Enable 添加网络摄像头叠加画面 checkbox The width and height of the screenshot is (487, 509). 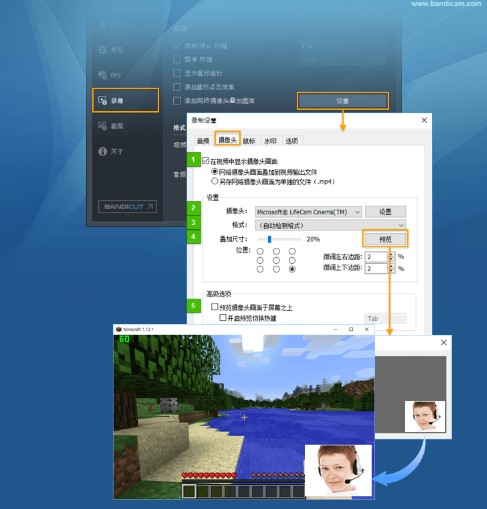click(x=177, y=101)
